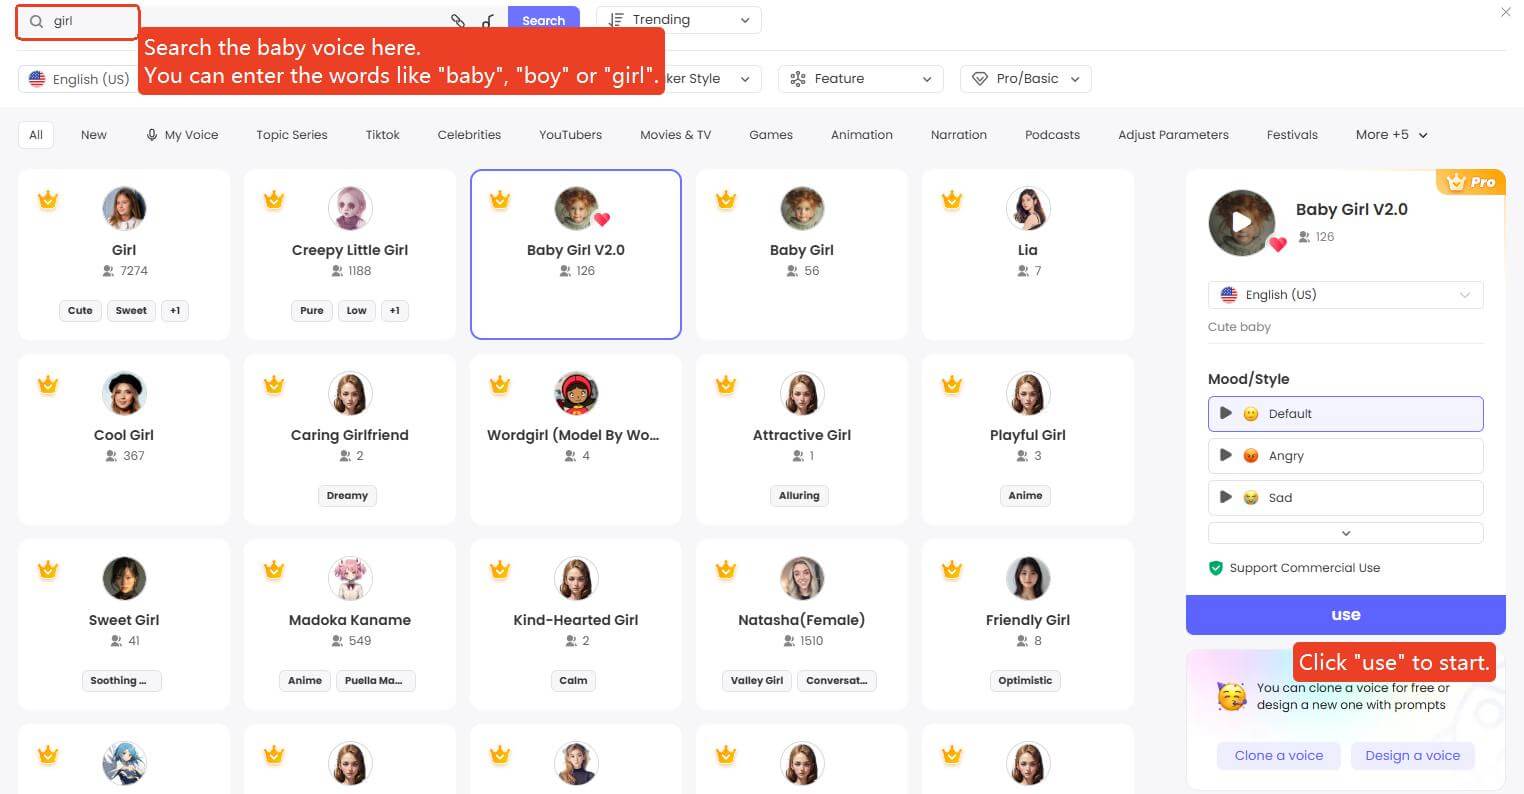Switch to the All tab
The width and height of the screenshot is (1524, 794).
pyautogui.click(x=36, y=135)
